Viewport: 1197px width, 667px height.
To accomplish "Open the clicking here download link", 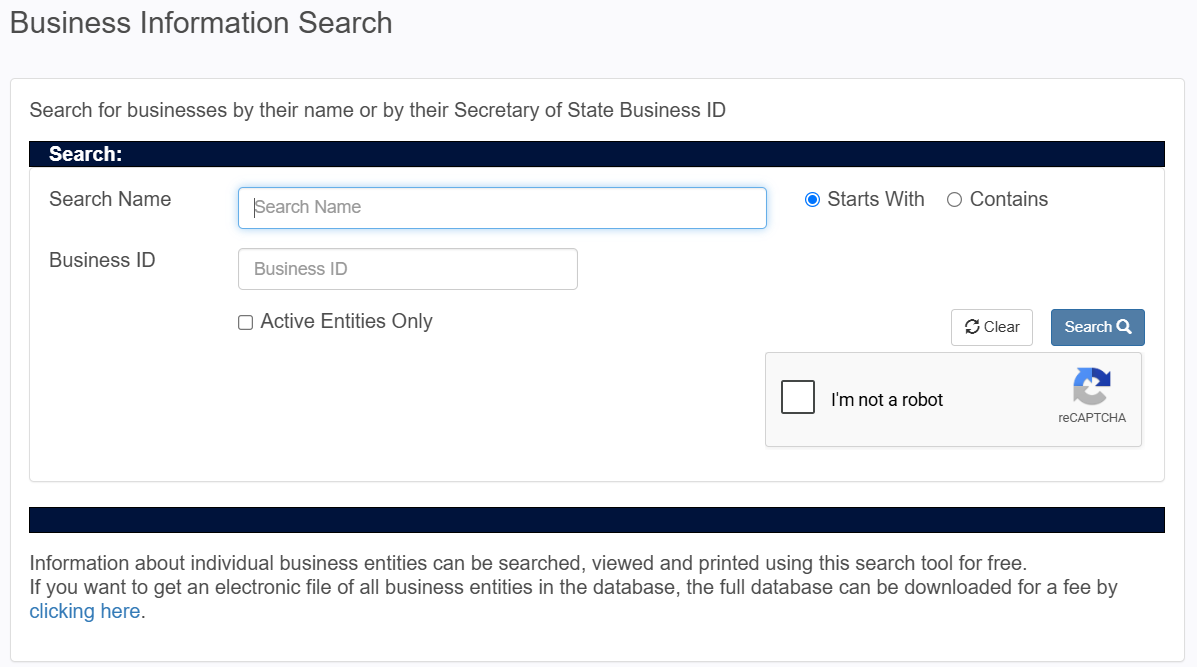I will coord(85,611).
